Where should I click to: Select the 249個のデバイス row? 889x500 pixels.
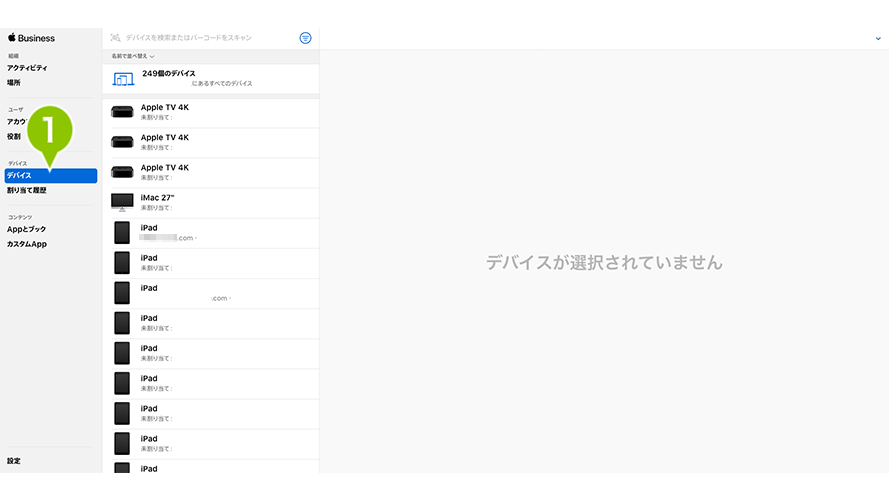(211, 79)
